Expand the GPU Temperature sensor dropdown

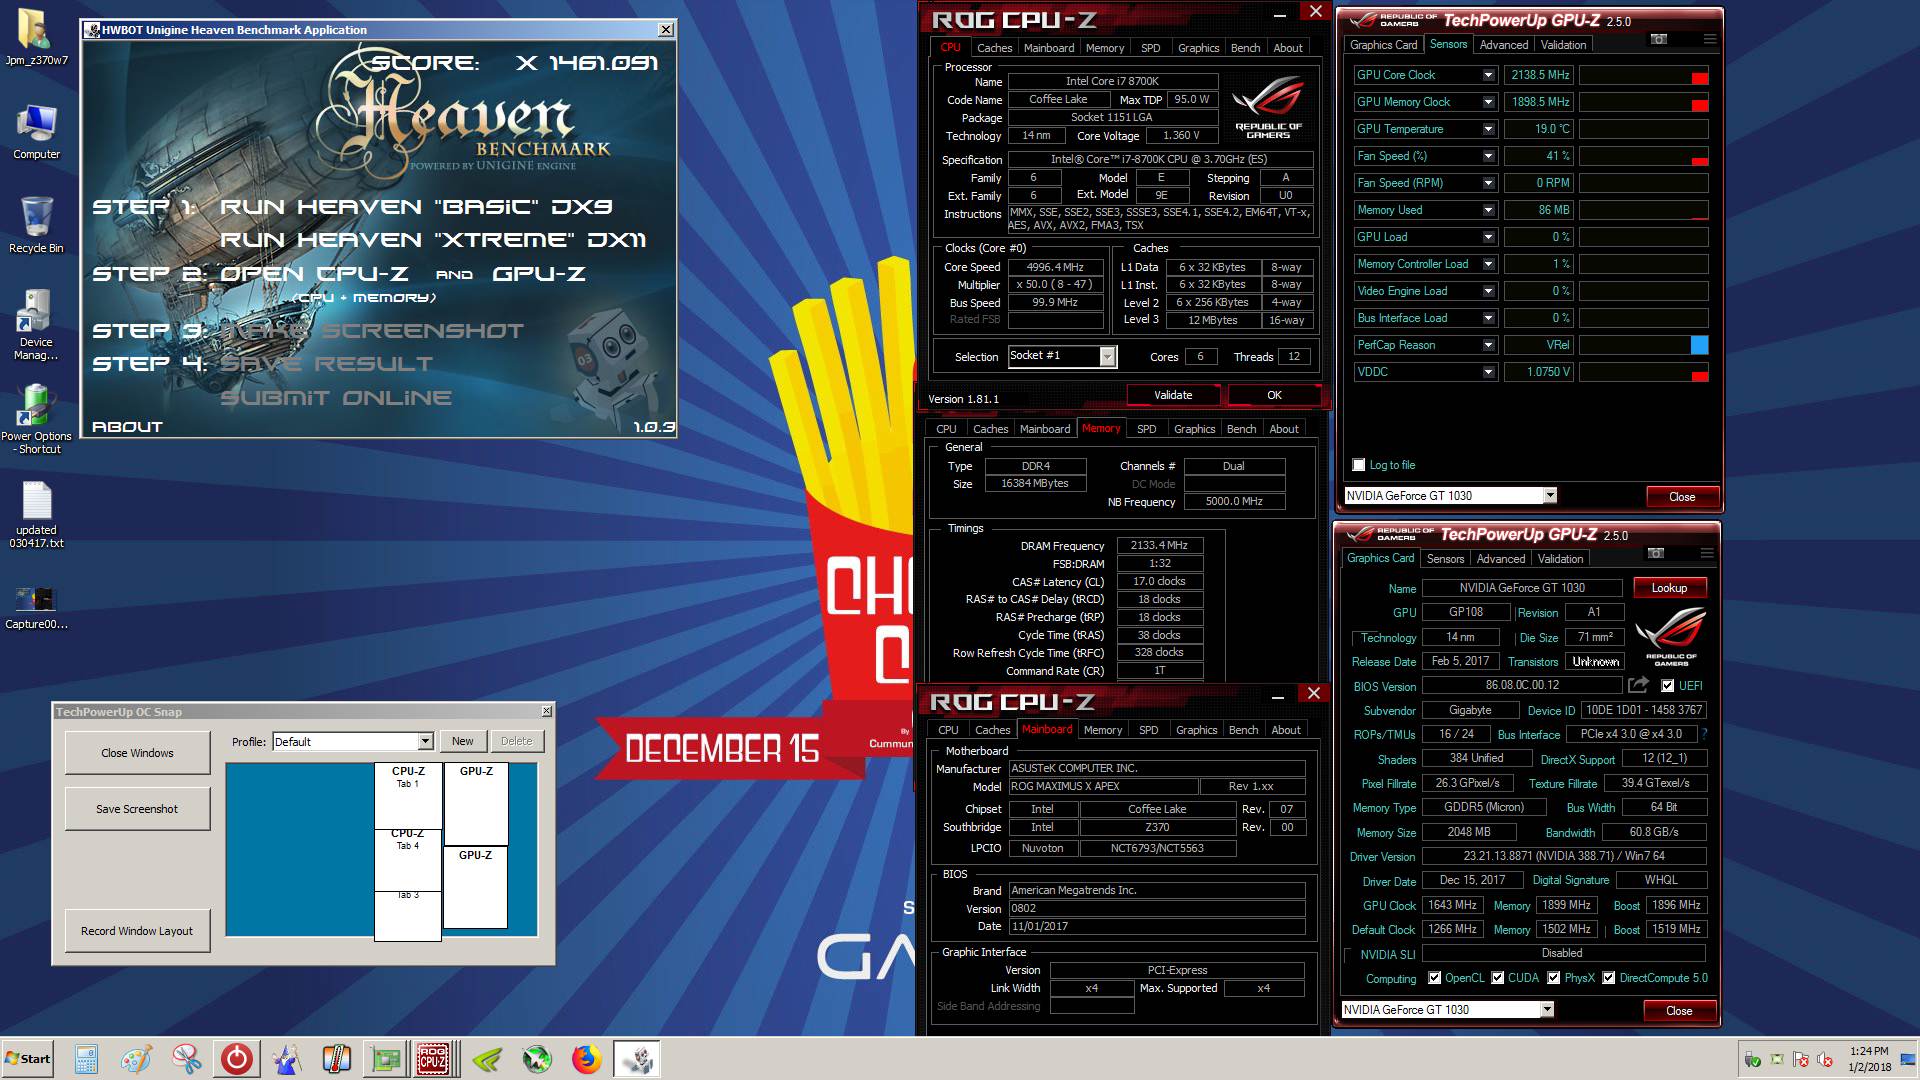(1488, 129)
